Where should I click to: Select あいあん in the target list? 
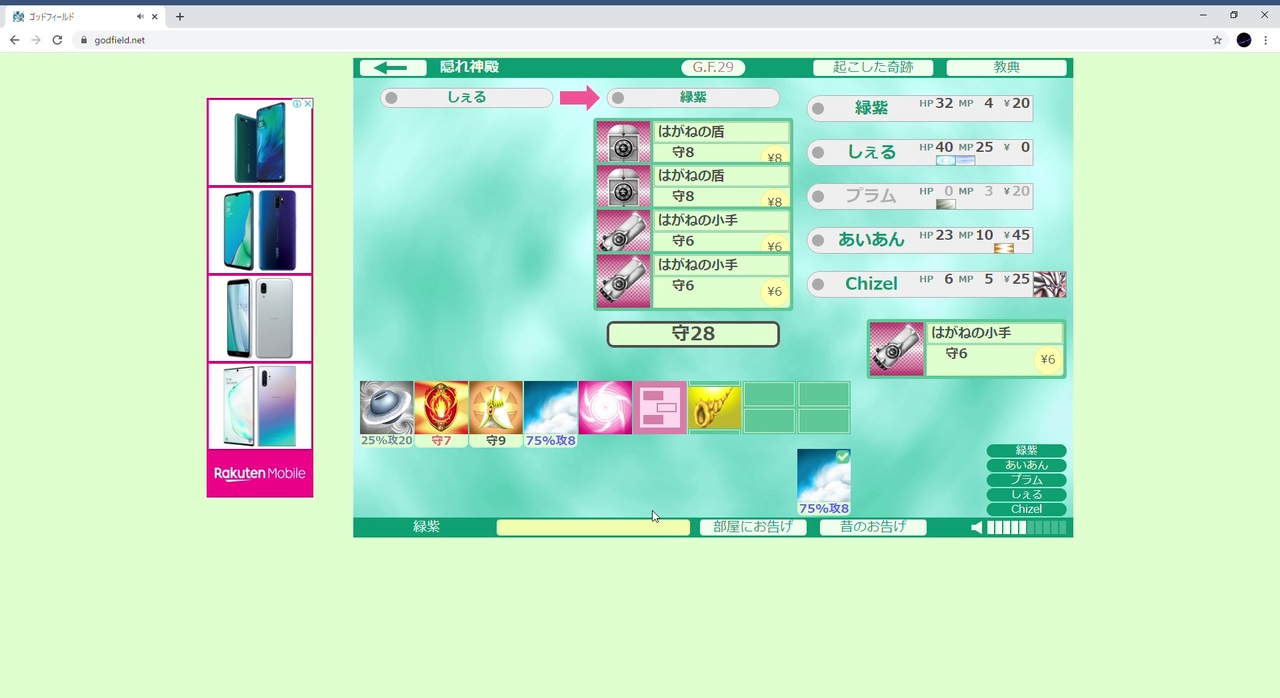tap(1026, 465)
